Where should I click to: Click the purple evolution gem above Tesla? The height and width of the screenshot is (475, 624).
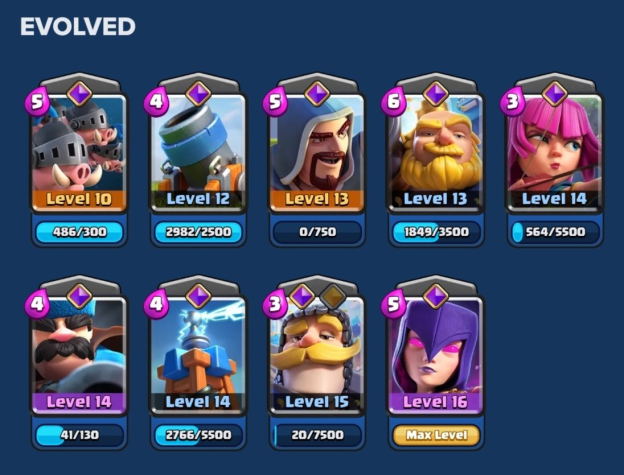pos(198,296)
